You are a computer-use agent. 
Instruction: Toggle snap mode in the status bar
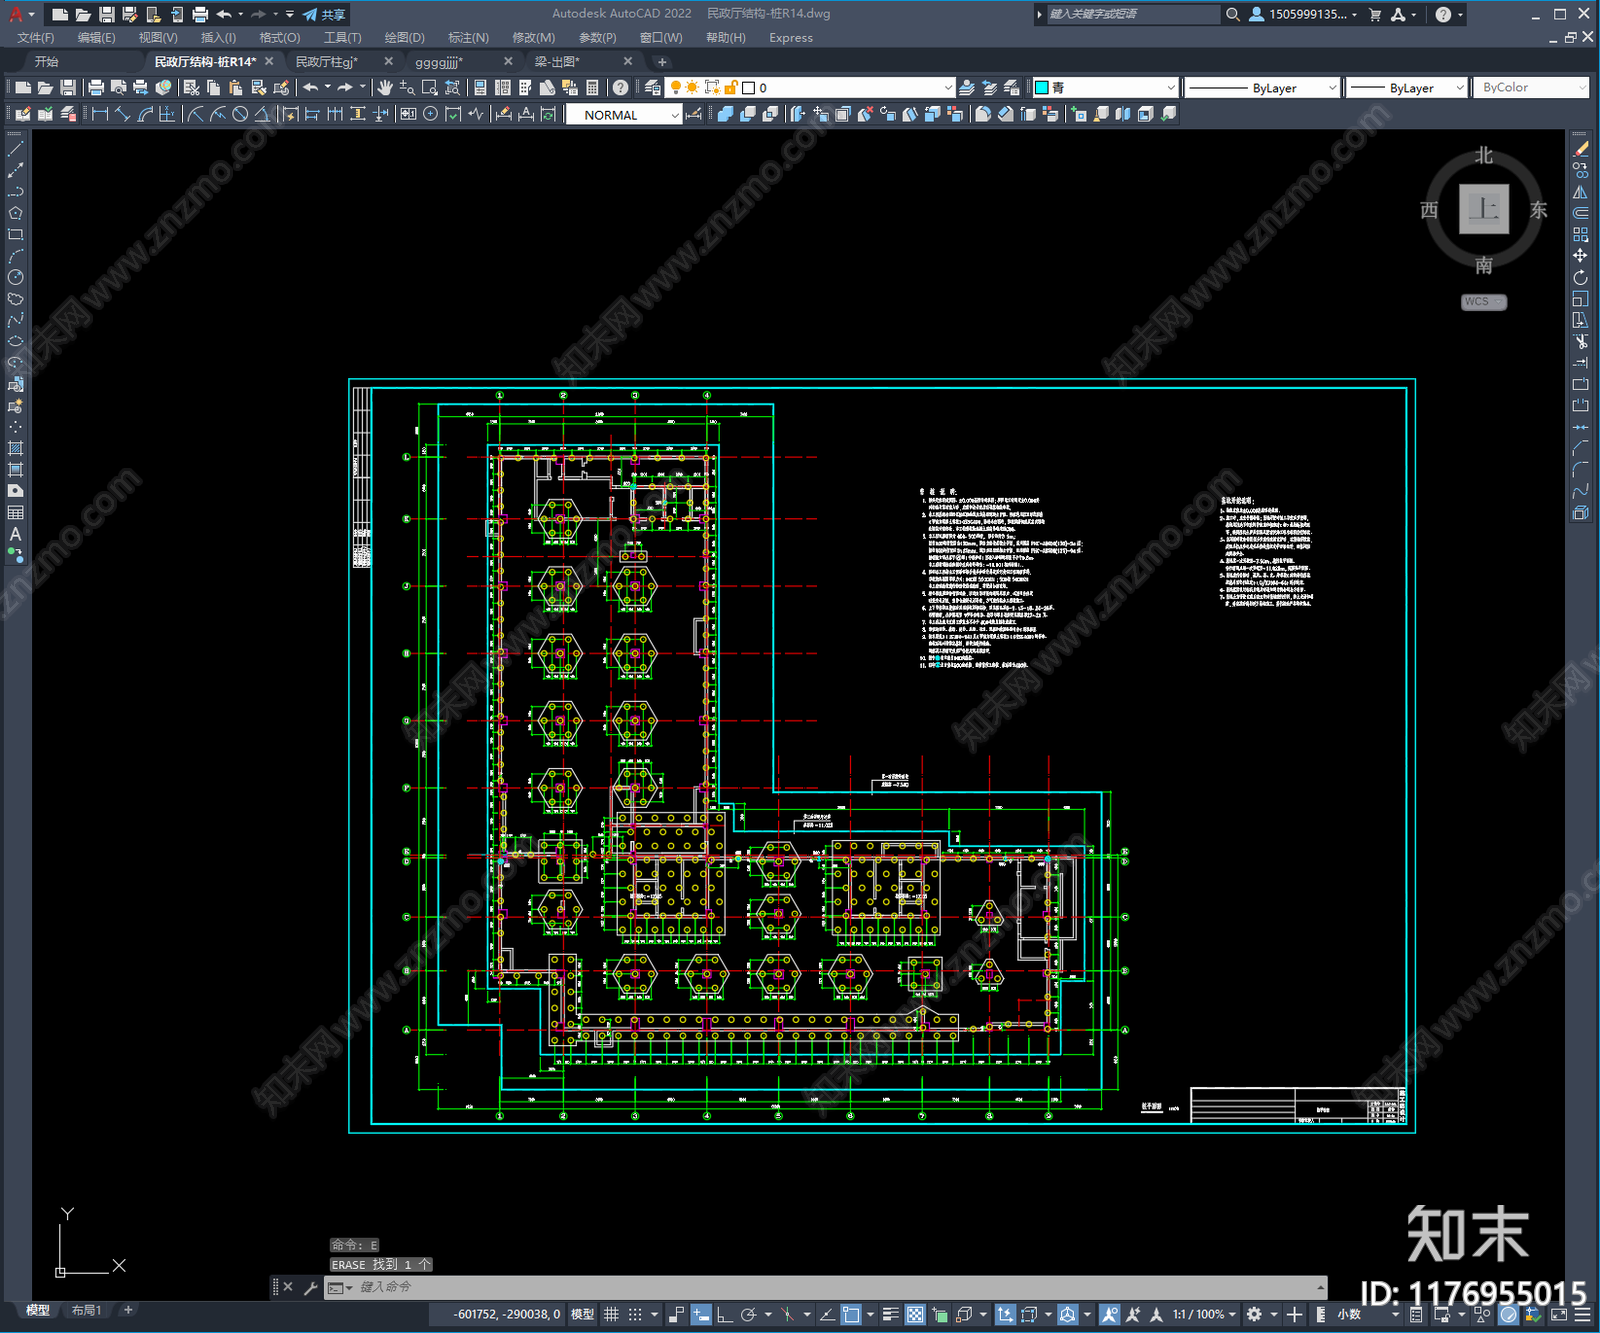(x=635, y=1314)
